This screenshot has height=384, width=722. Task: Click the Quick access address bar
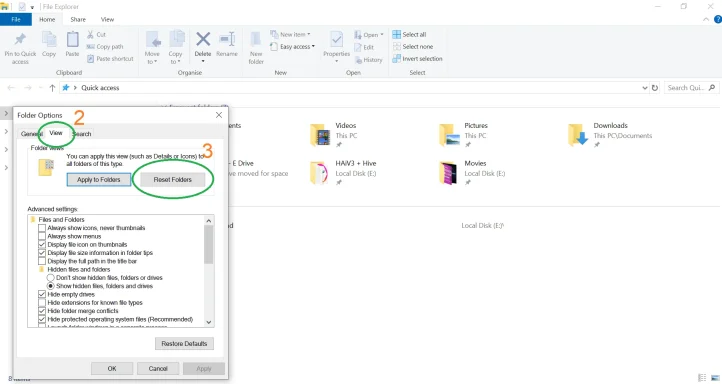(x=355, y=87)
